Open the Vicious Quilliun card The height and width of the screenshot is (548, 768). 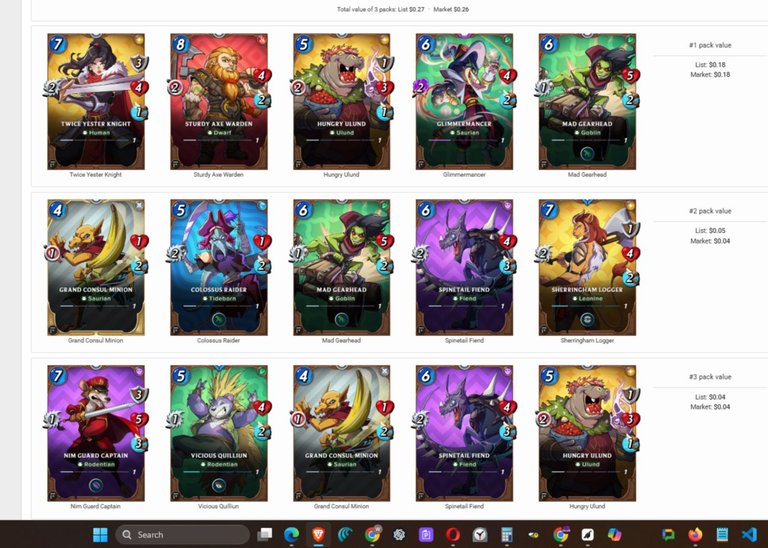[219, 433]
